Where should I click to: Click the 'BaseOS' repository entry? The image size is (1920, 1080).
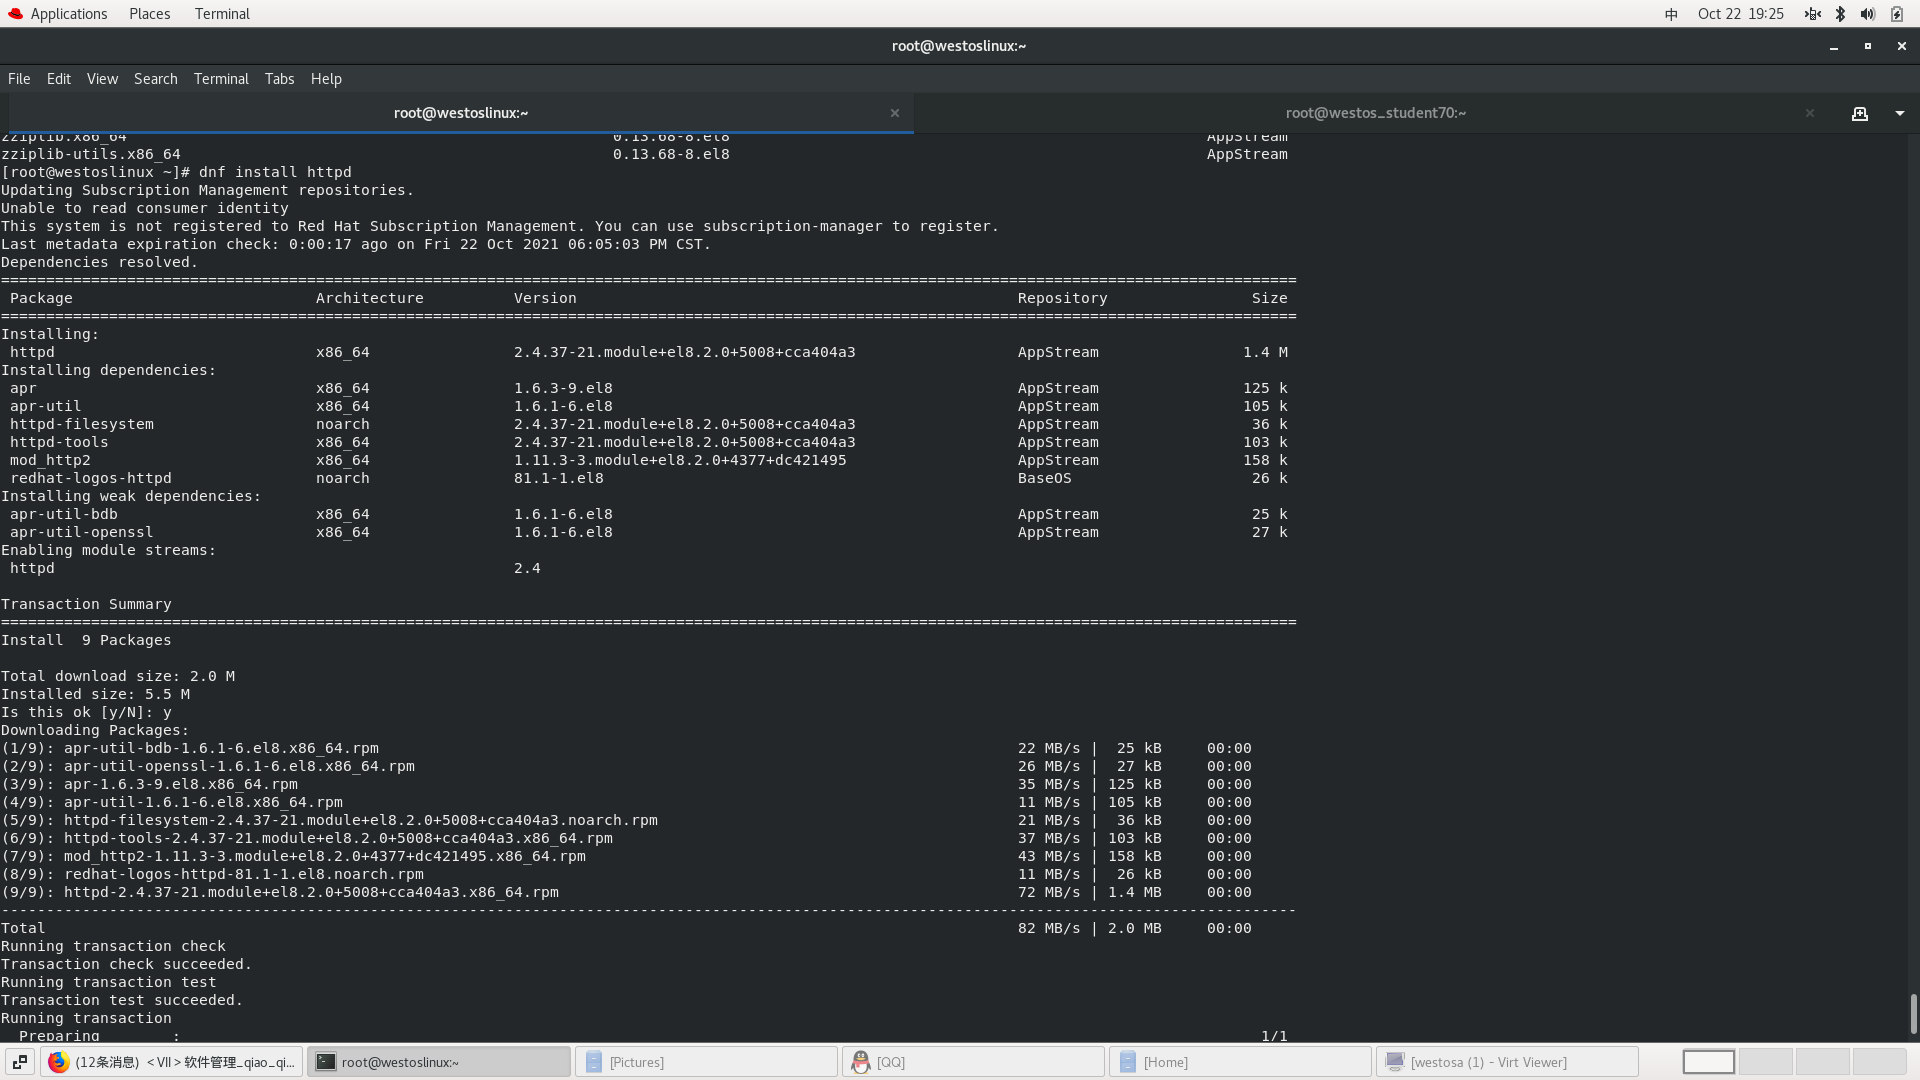pos(1044,478)
